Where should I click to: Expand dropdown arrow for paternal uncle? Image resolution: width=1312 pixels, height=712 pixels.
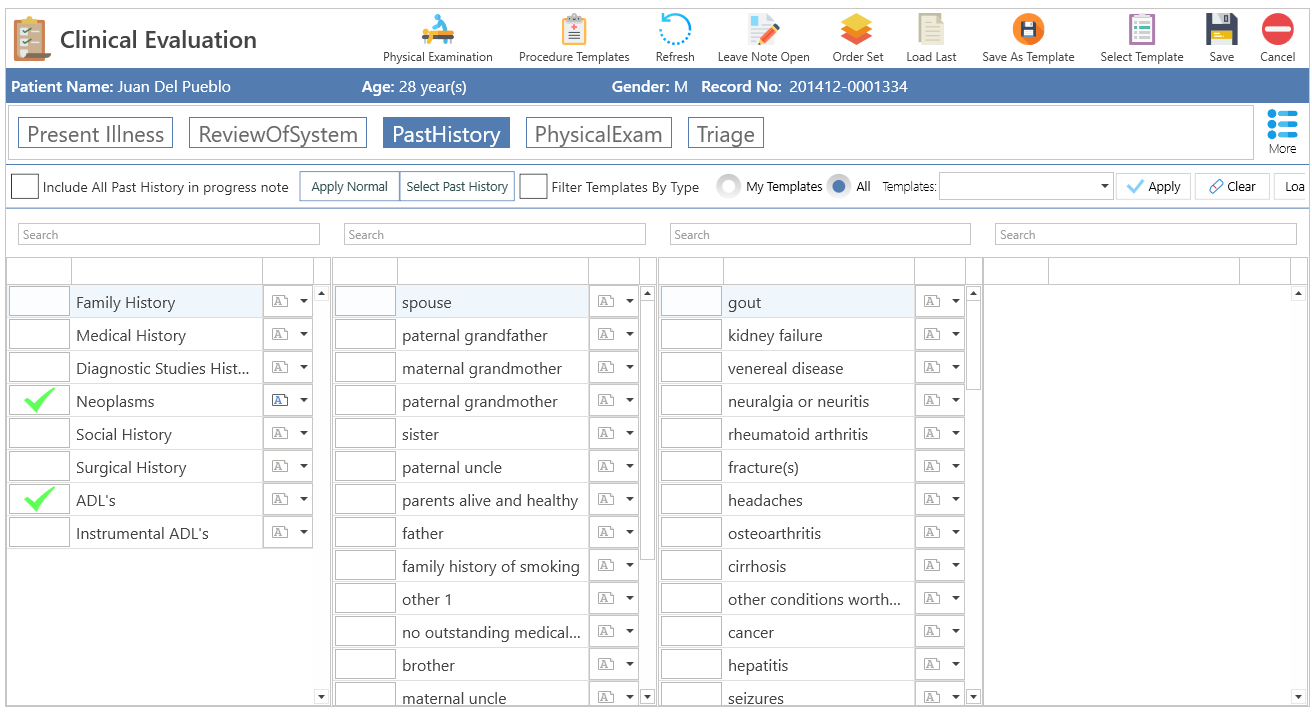pyautogui.click(x=630, y=467)
